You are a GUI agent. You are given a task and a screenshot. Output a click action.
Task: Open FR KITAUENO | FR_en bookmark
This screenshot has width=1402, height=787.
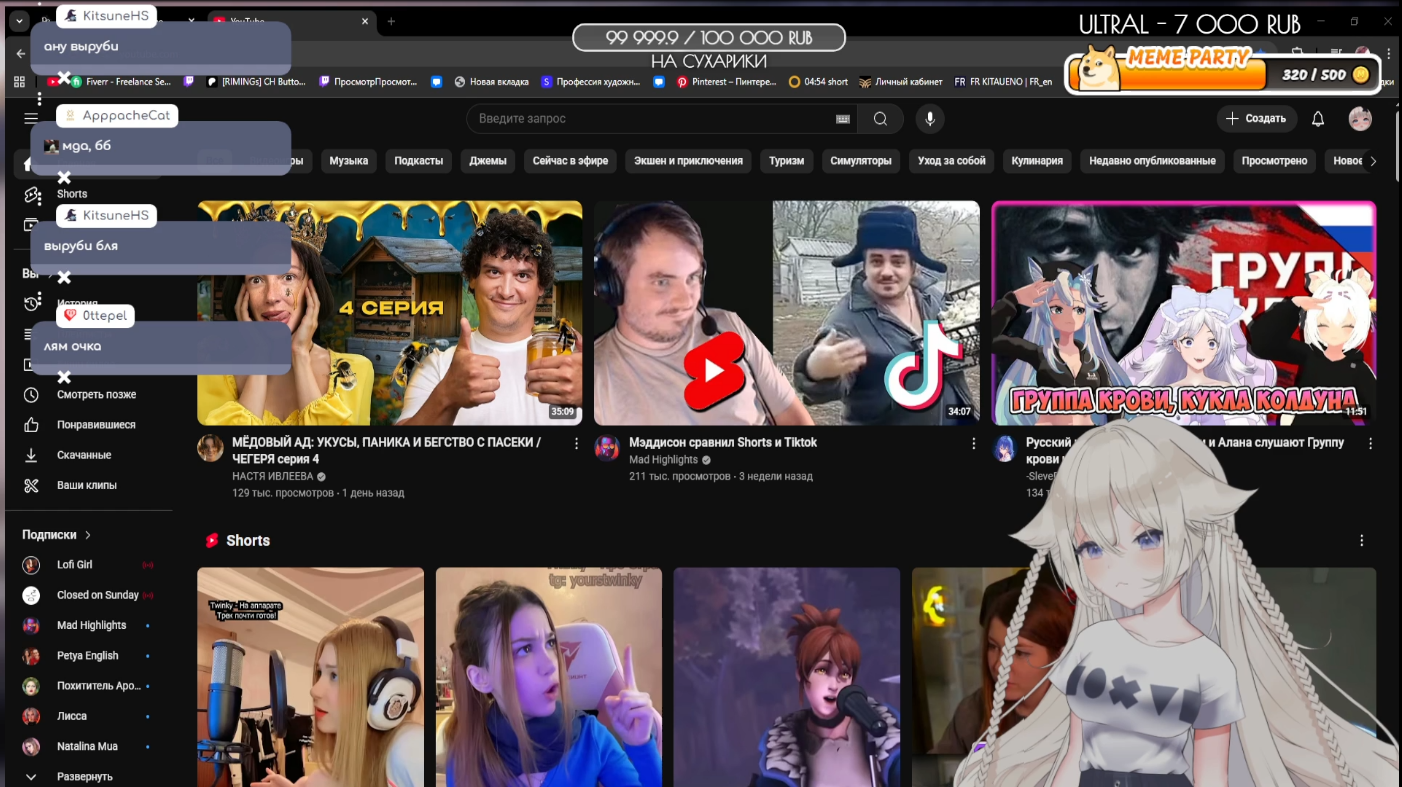tap(1003, 82)
